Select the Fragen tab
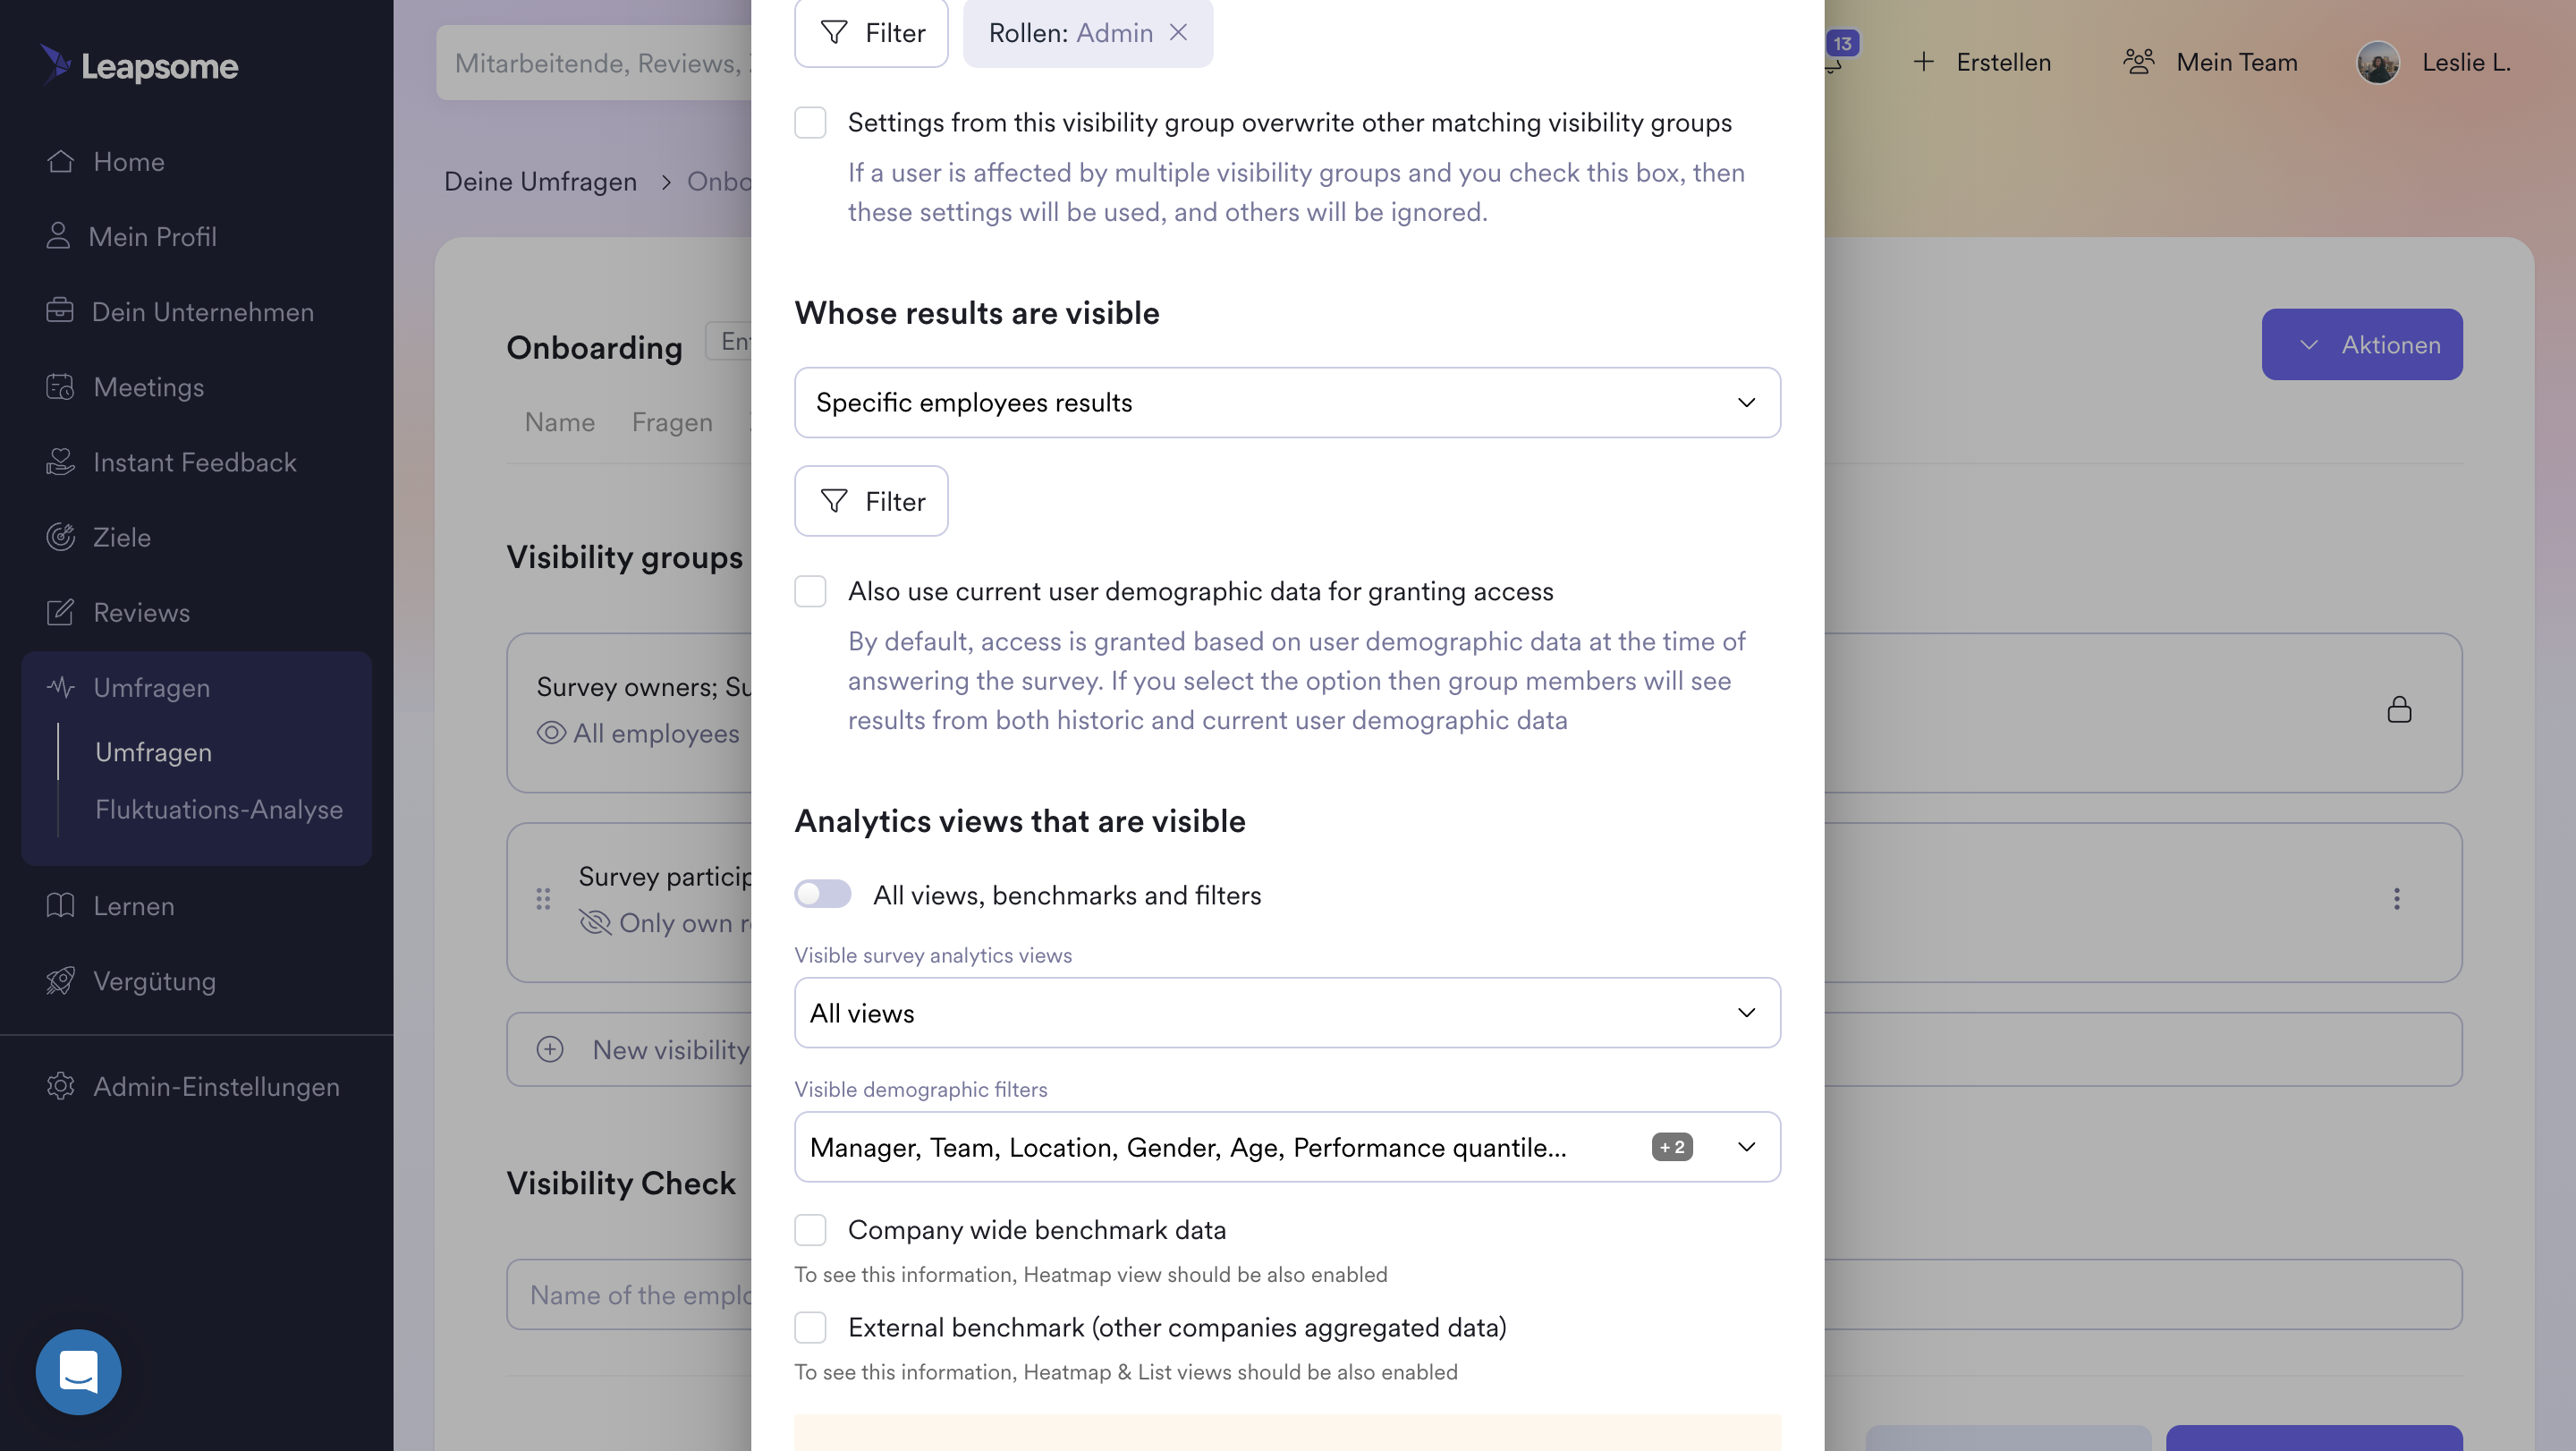Viewport: 2576px width, 1451px height. click(672, 422)
